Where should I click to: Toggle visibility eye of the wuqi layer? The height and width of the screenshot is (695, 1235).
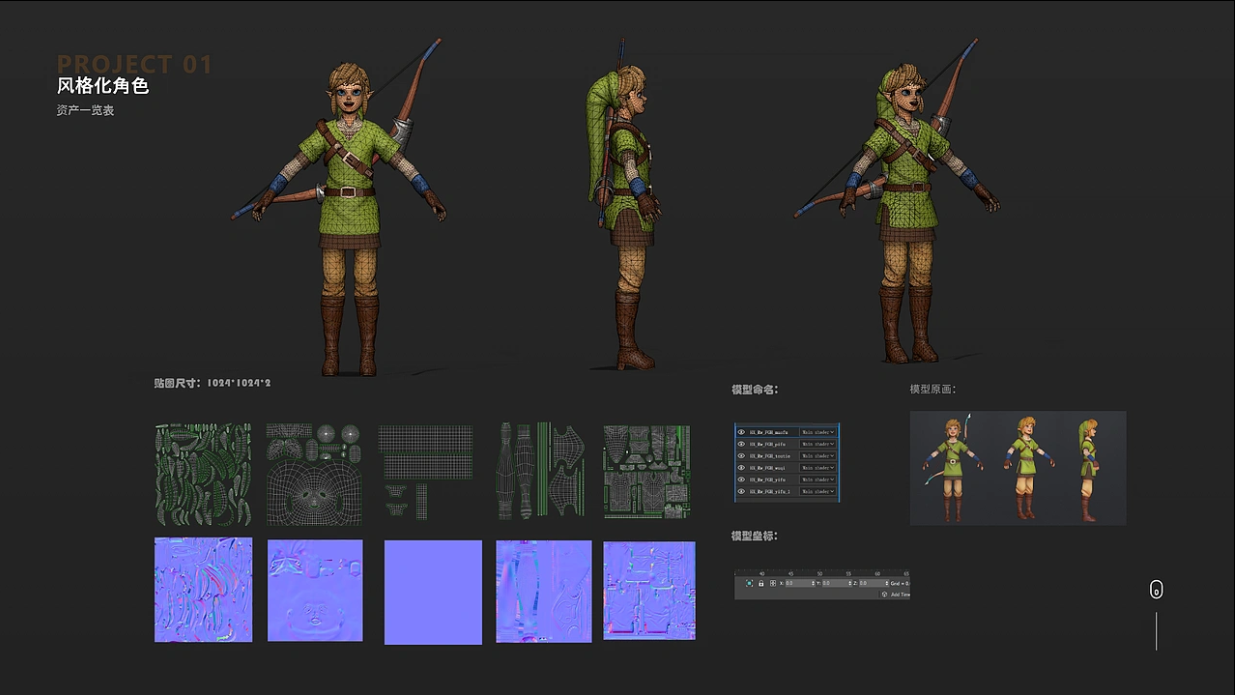(741, 468)
